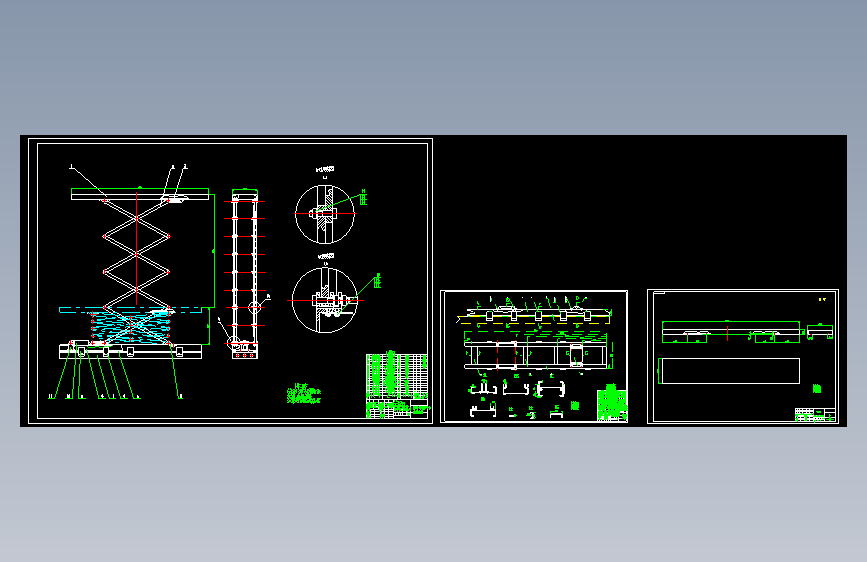The image size is (867, 562).
Task: Select the red vertical centerline of the scissor arms
Action: click(137, 248)
